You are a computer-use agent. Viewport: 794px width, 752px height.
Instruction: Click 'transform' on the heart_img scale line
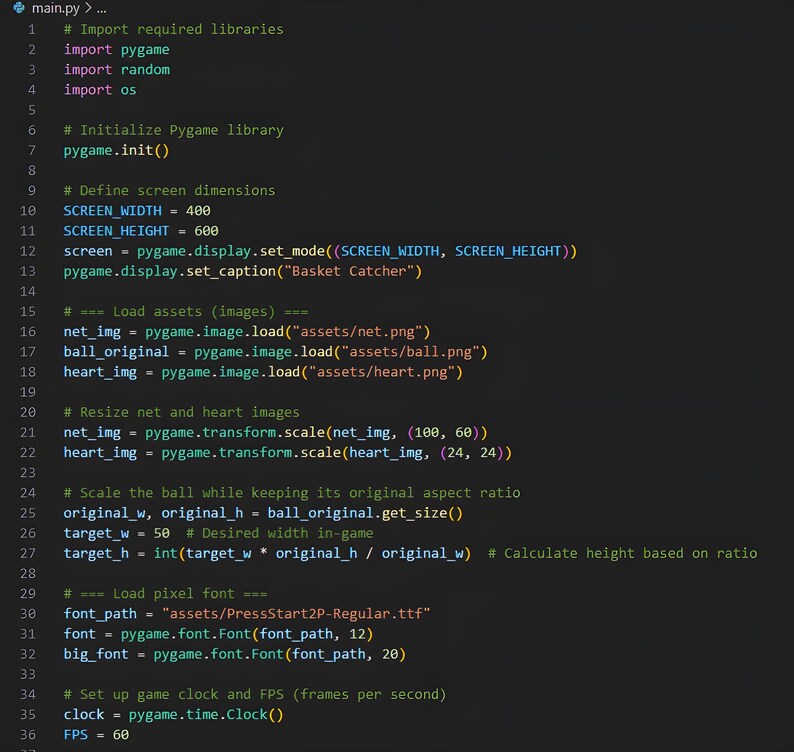tap(255, 452)
